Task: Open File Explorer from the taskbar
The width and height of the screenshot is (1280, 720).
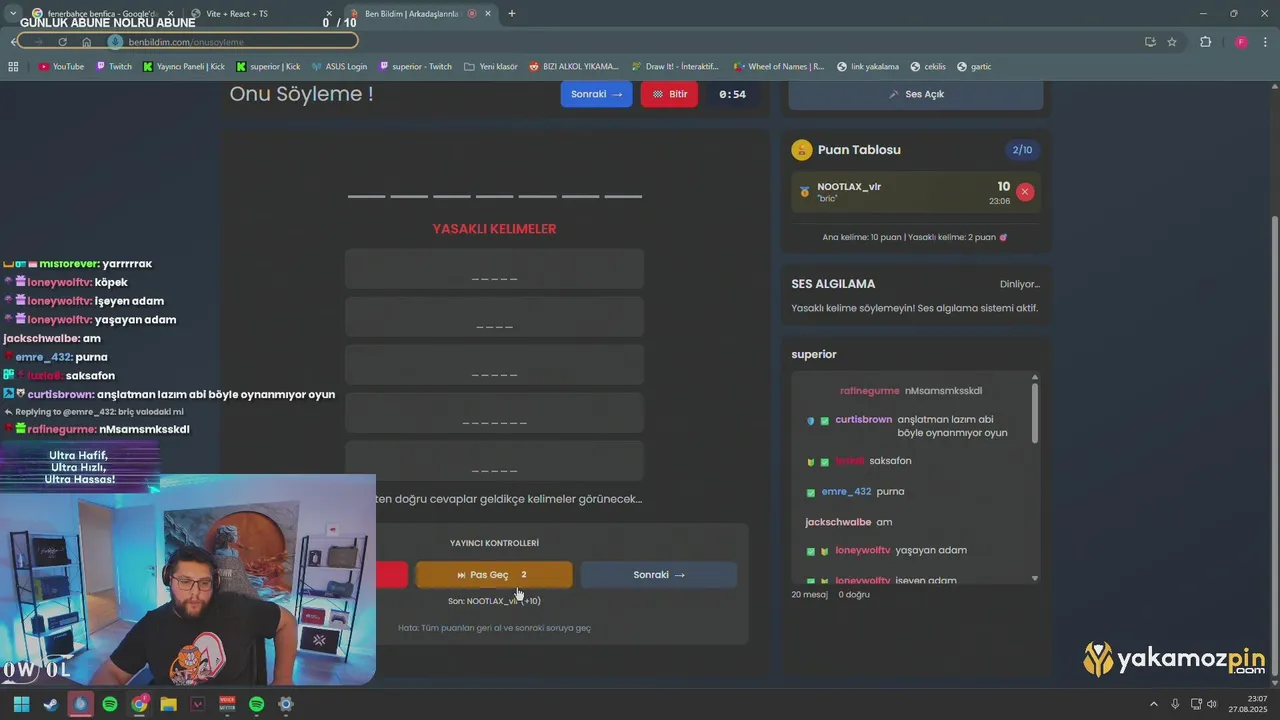Action: [168, 704]
